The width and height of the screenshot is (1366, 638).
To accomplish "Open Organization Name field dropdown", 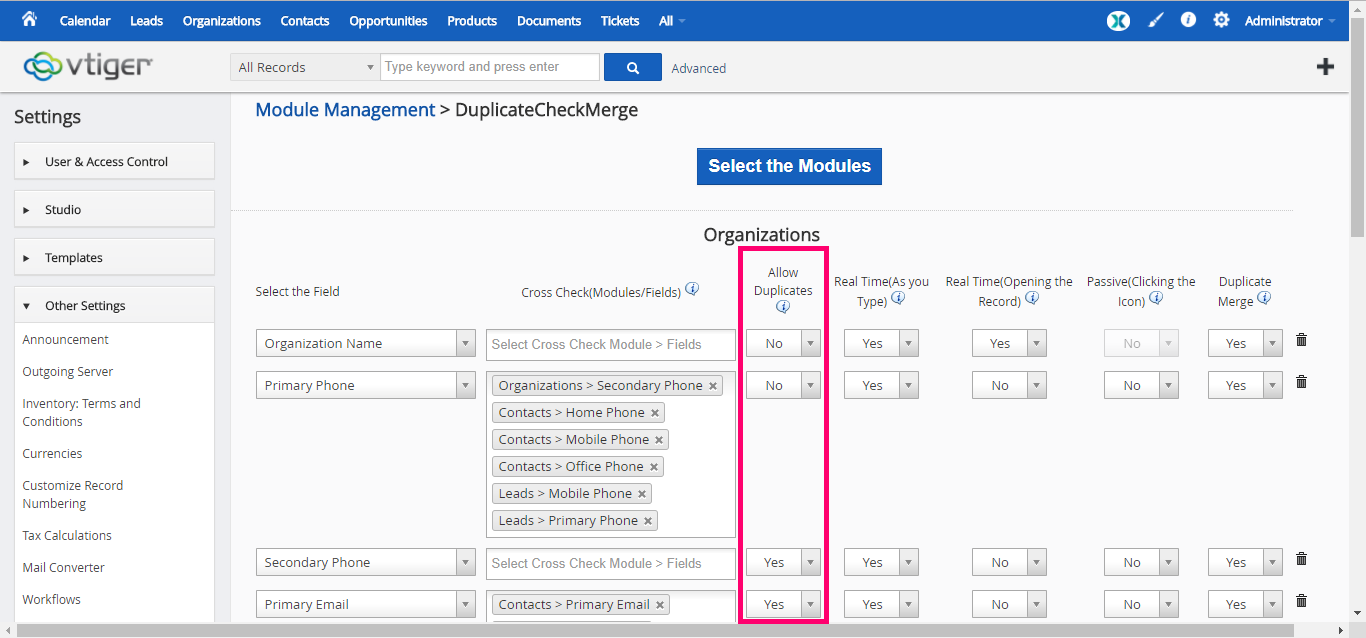I will 366,343.
